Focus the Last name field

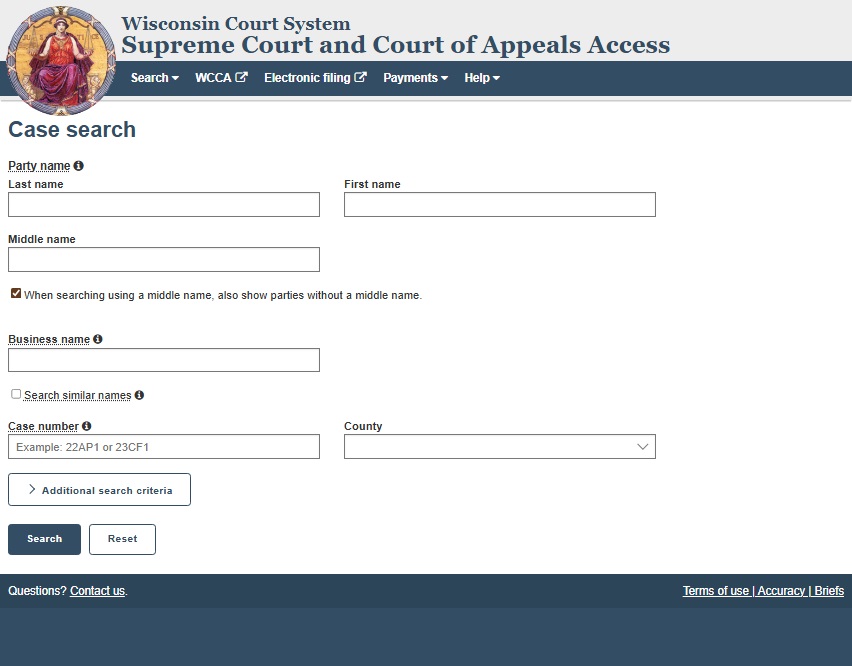pyautogui.click(x=164, y=205)
